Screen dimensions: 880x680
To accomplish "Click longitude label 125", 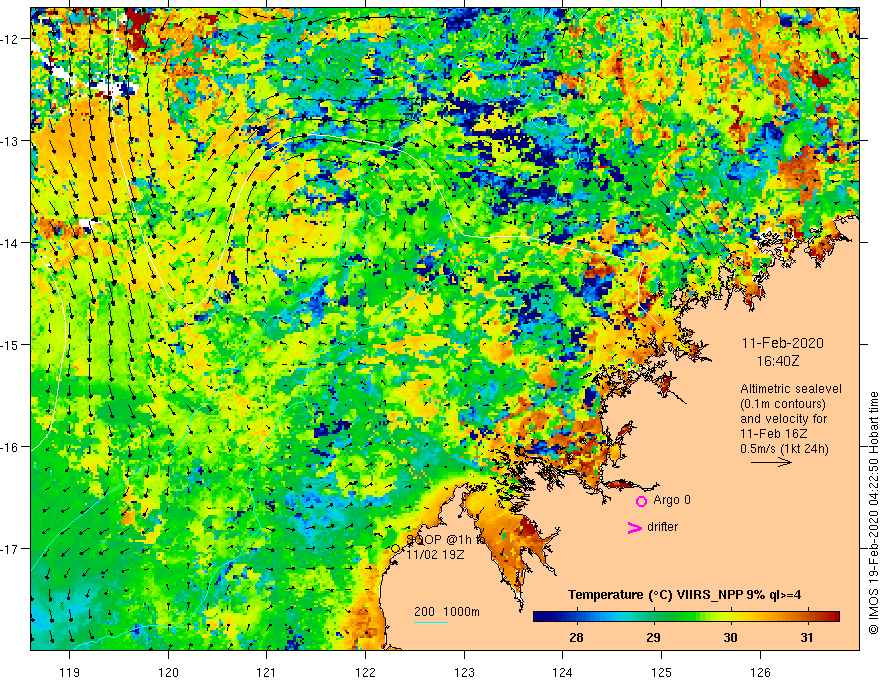I will tap(662, 672).
